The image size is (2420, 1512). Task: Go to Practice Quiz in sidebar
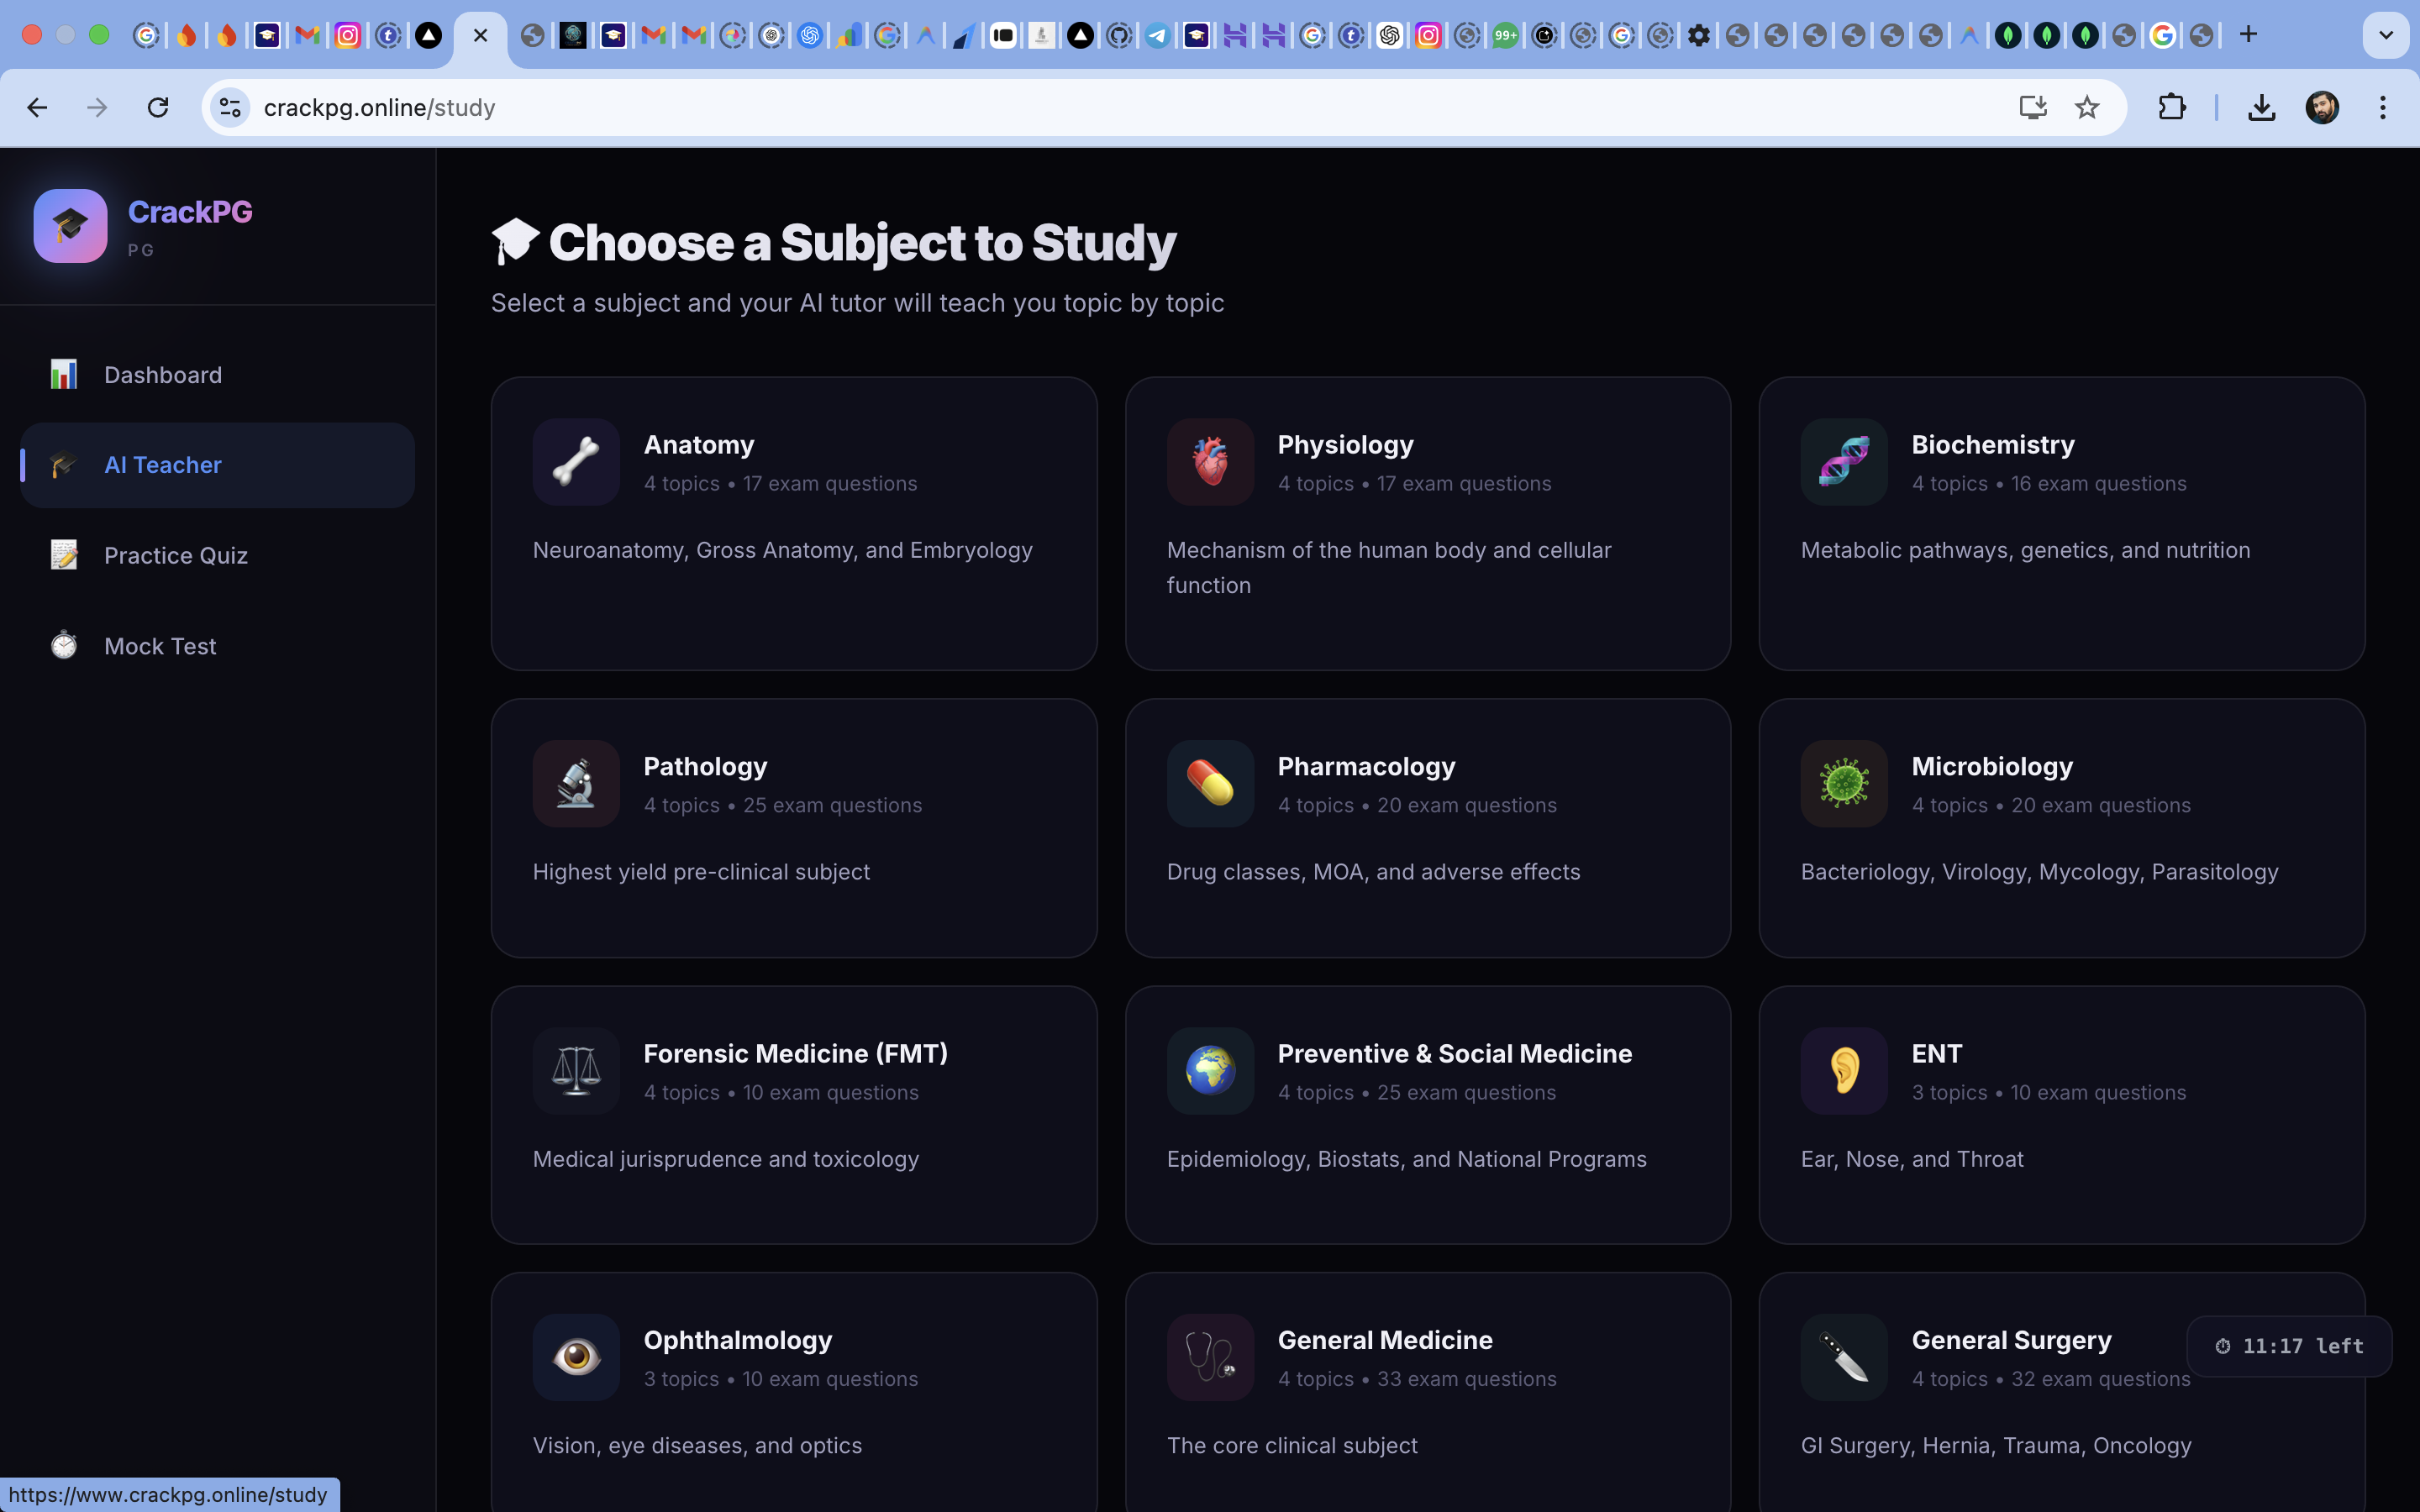coord(176,556)
